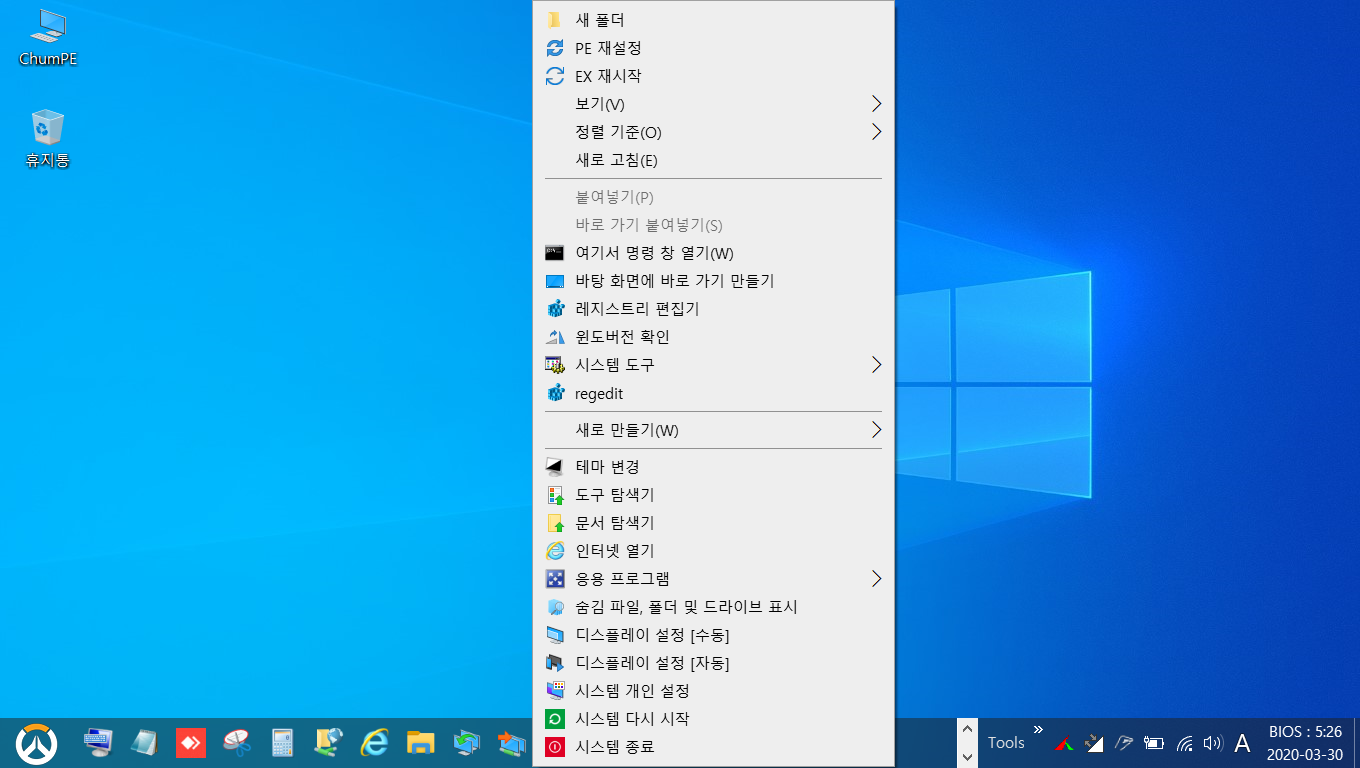Choose EX 재시작 to restart explorer
Image resolution: width=1360 pixels, height=768 pixels.
point(712,75)
